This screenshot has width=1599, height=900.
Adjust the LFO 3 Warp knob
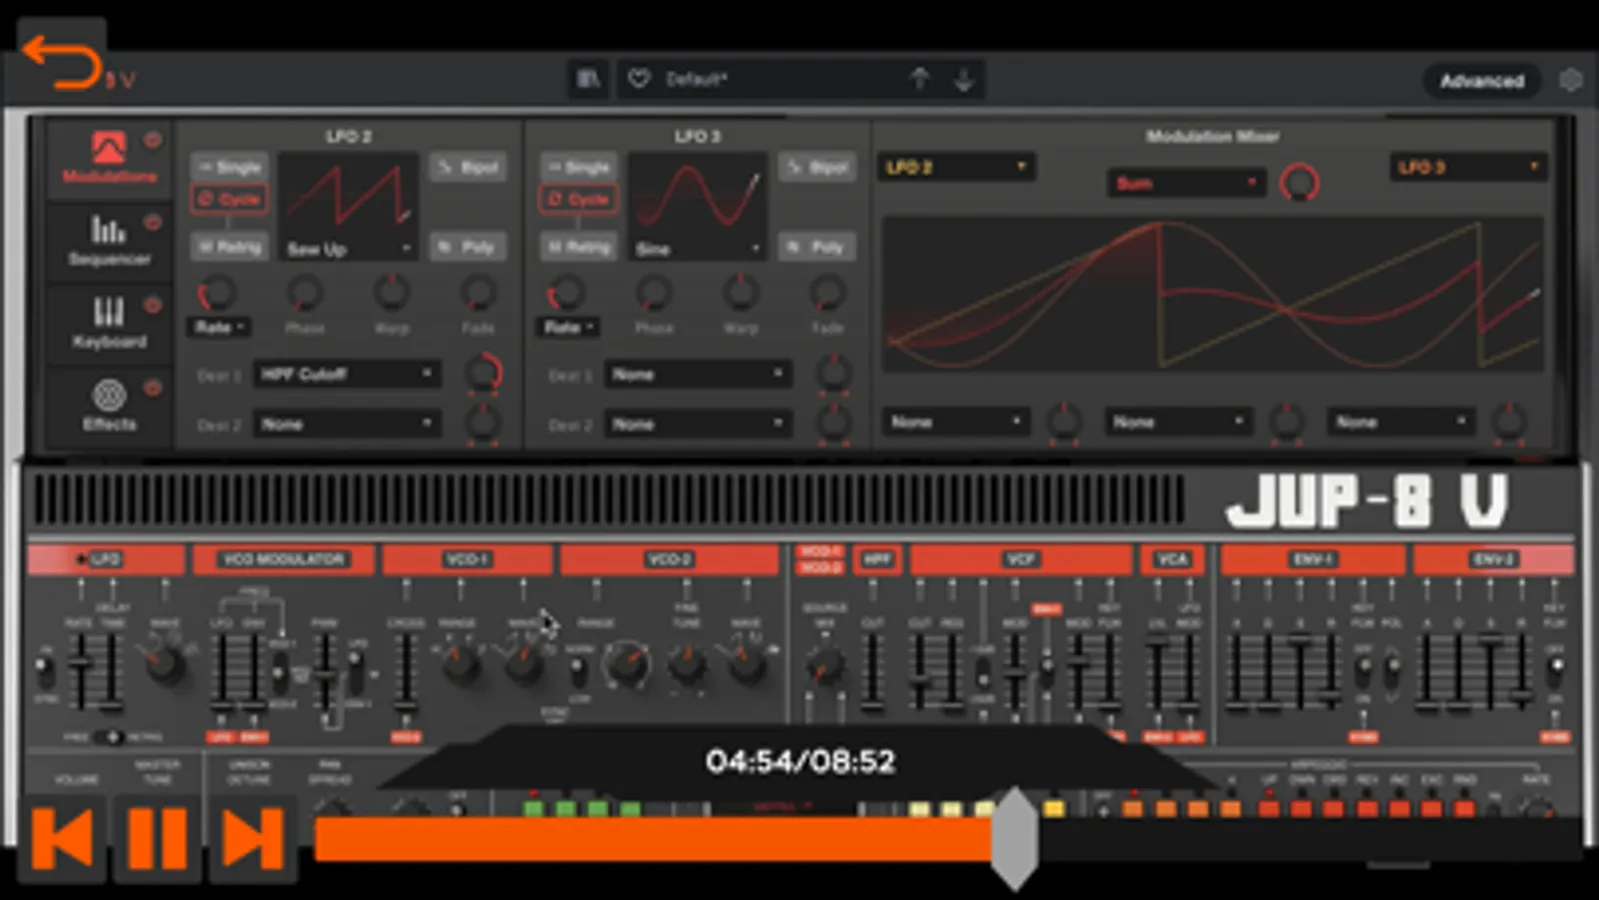point(740,293)
